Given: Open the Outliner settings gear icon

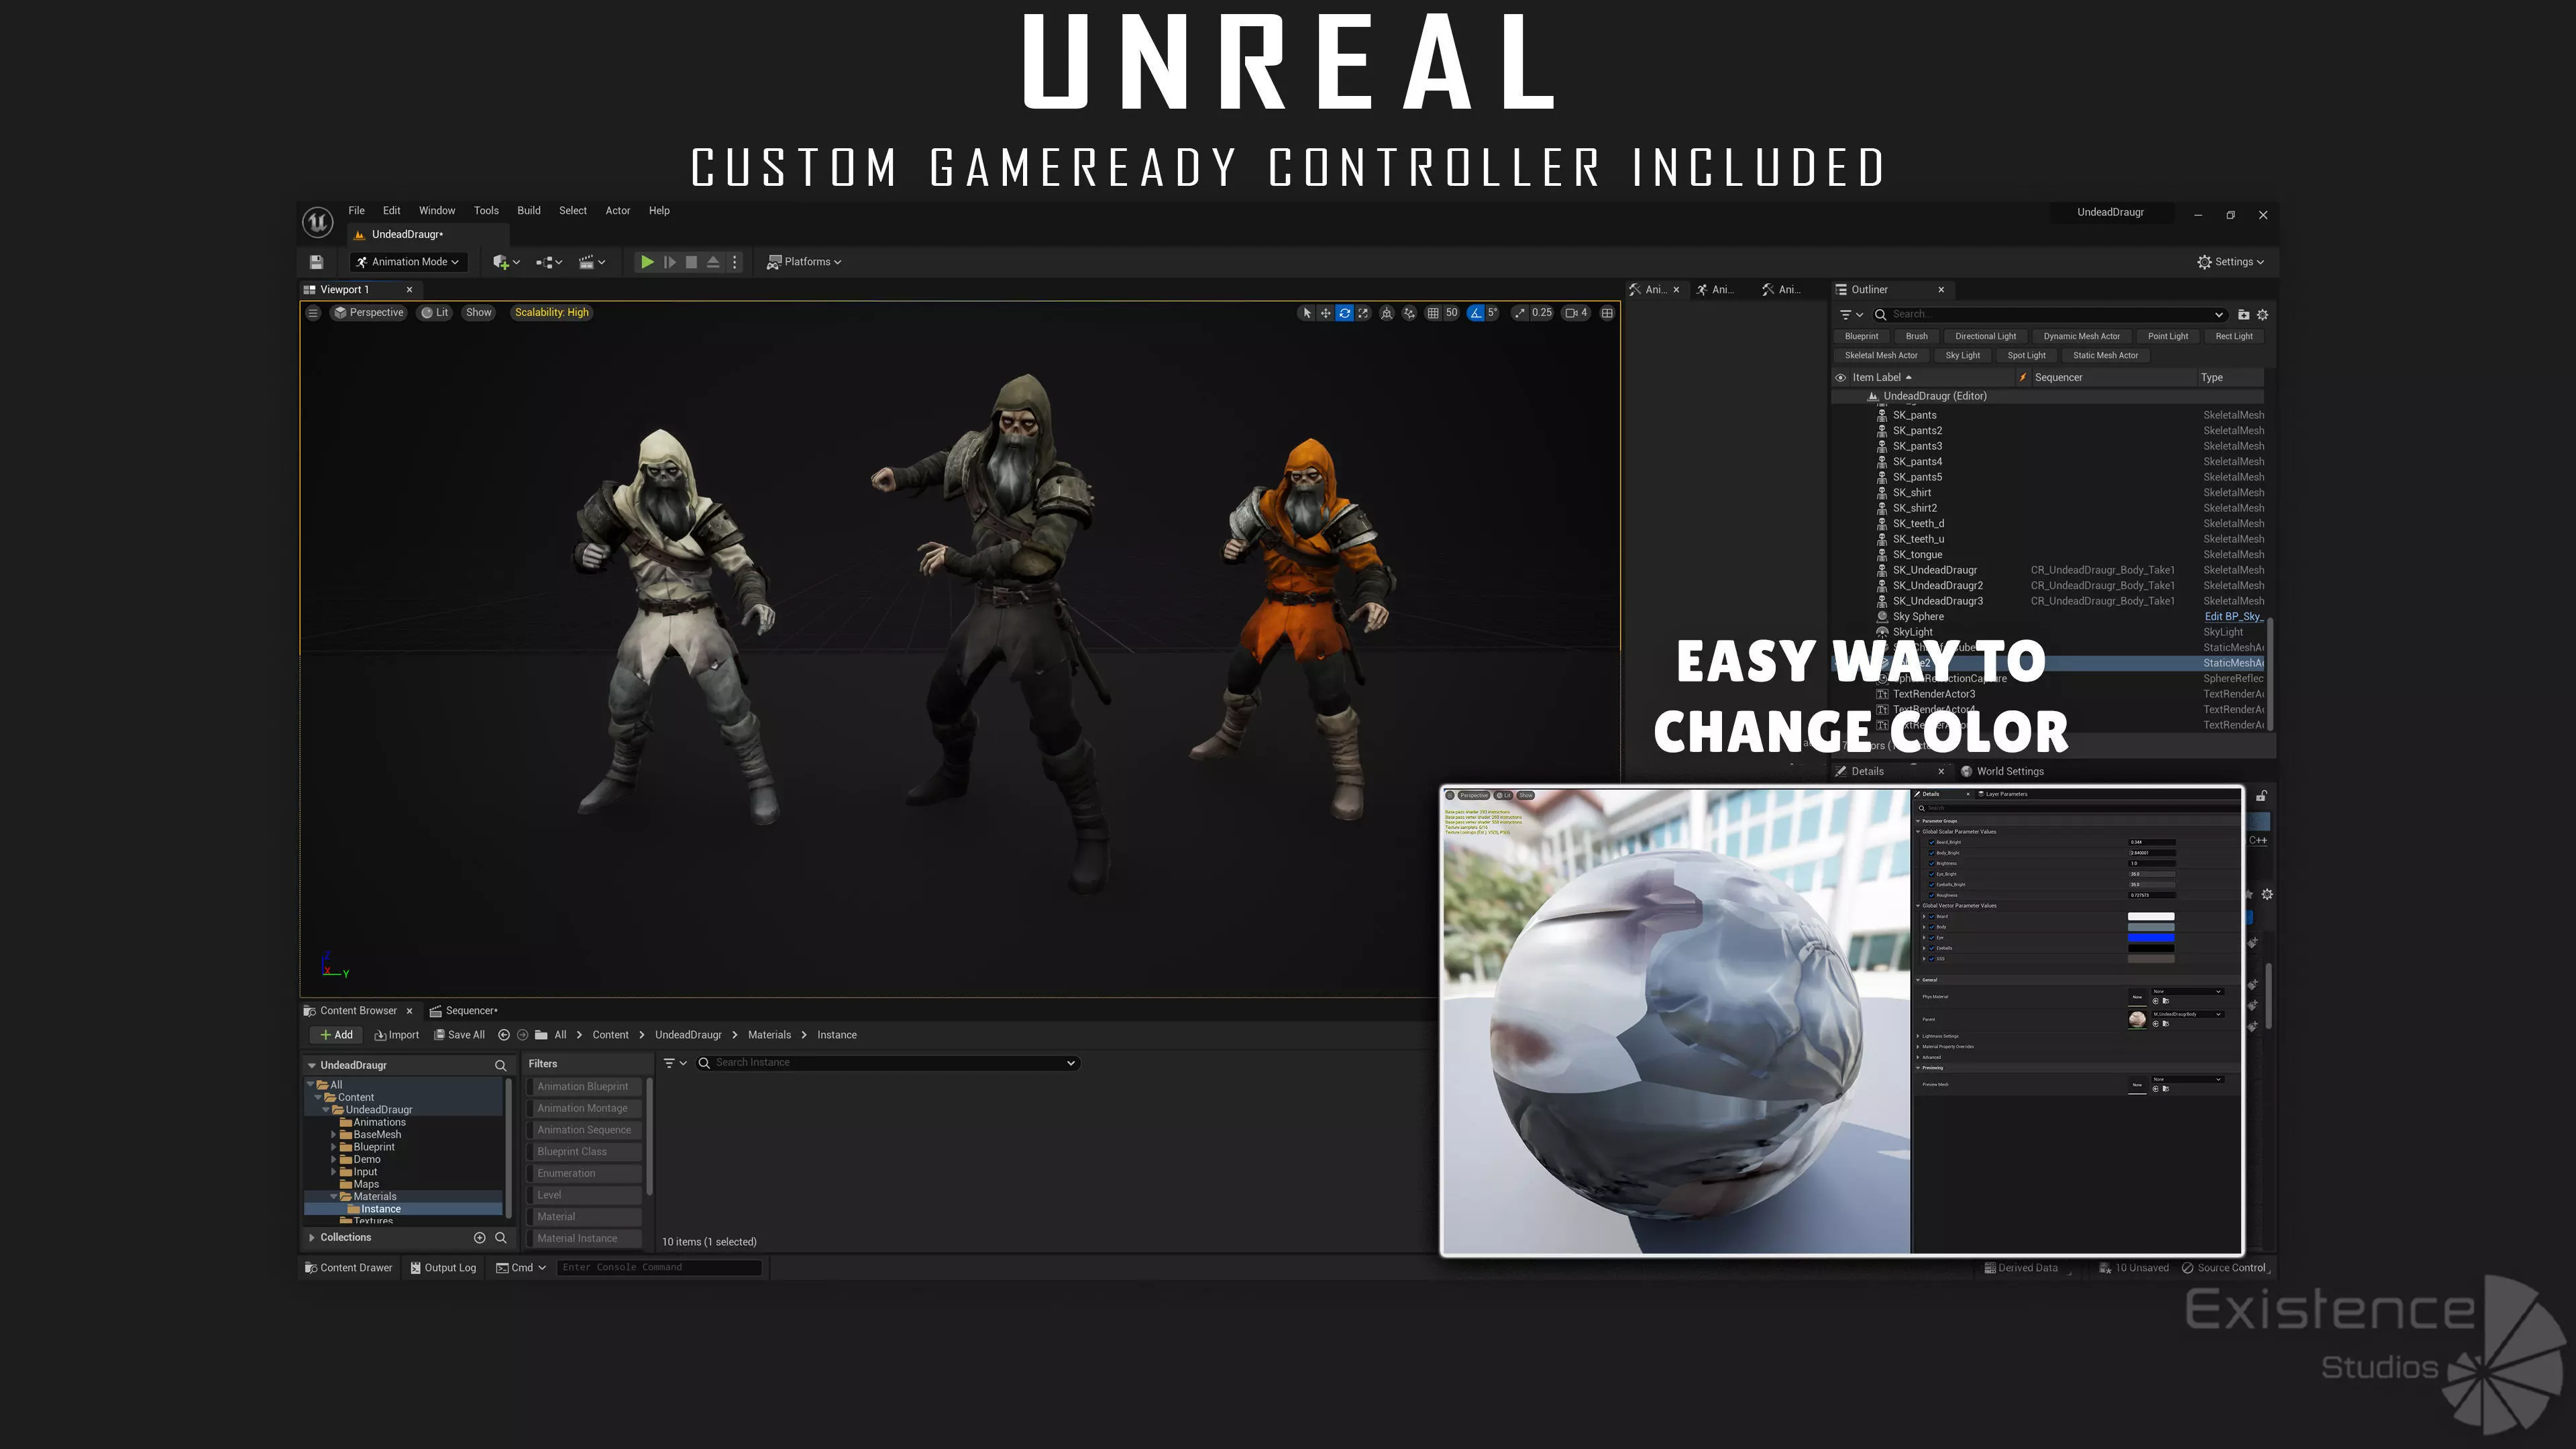Looking at the screenshot, I should click(2263, 315).
